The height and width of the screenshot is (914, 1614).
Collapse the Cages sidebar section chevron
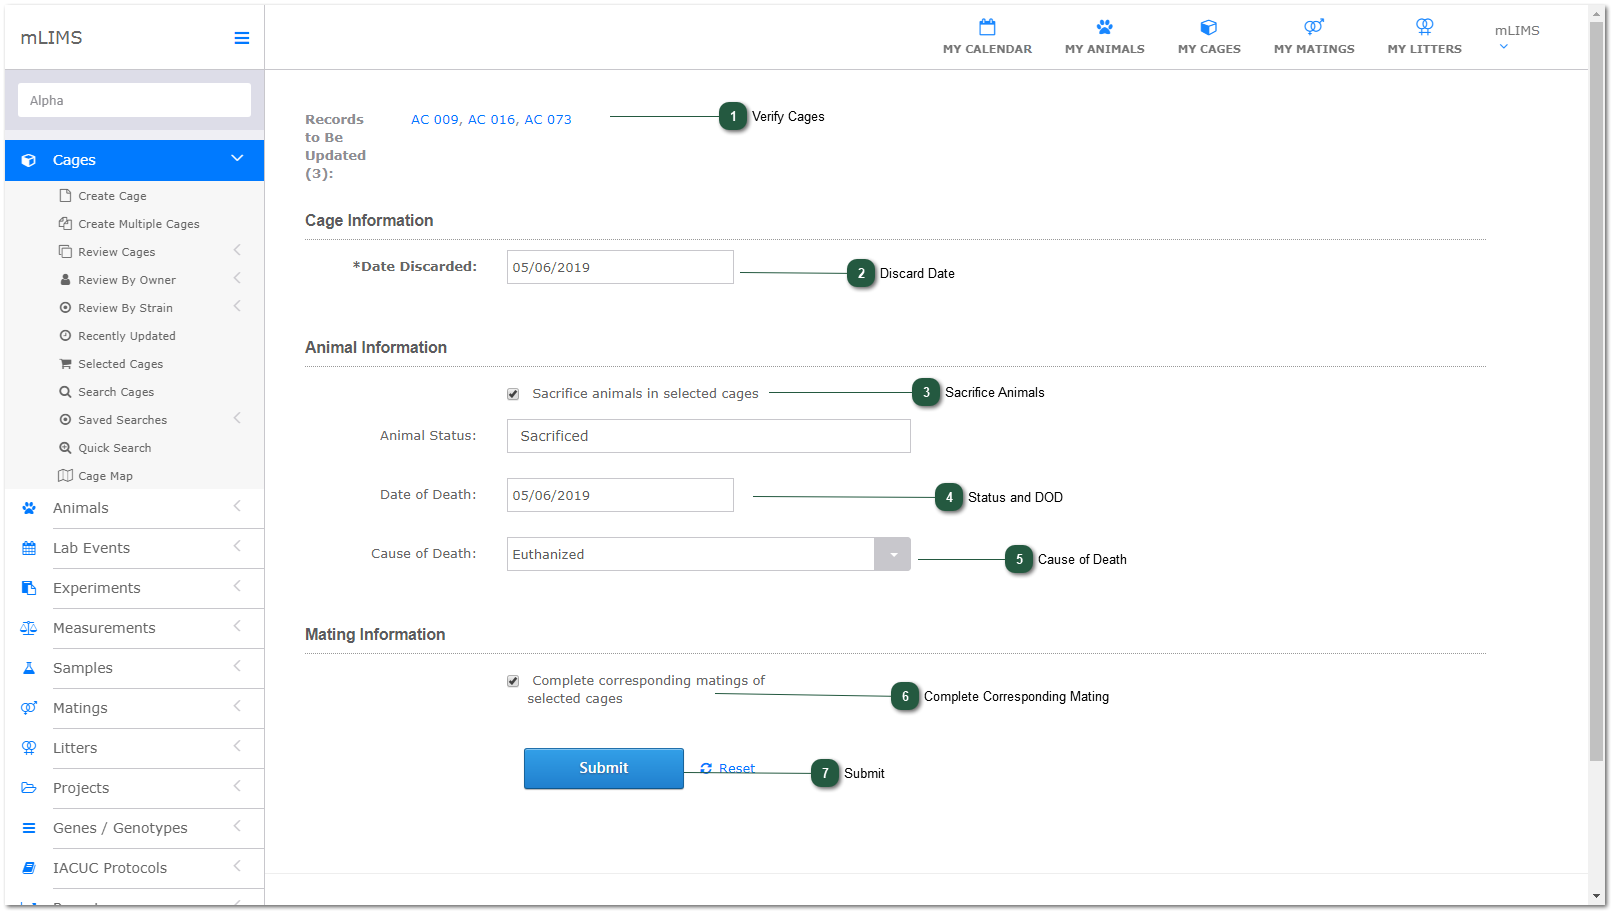coord(237,158)
